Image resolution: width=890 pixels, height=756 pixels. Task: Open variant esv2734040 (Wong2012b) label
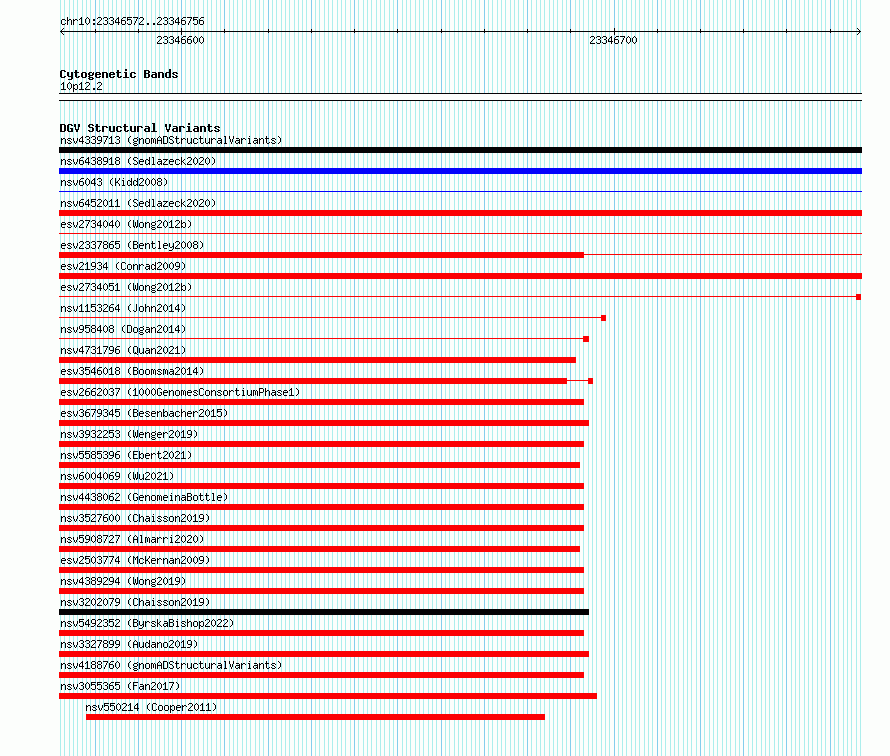click(126, 224)
